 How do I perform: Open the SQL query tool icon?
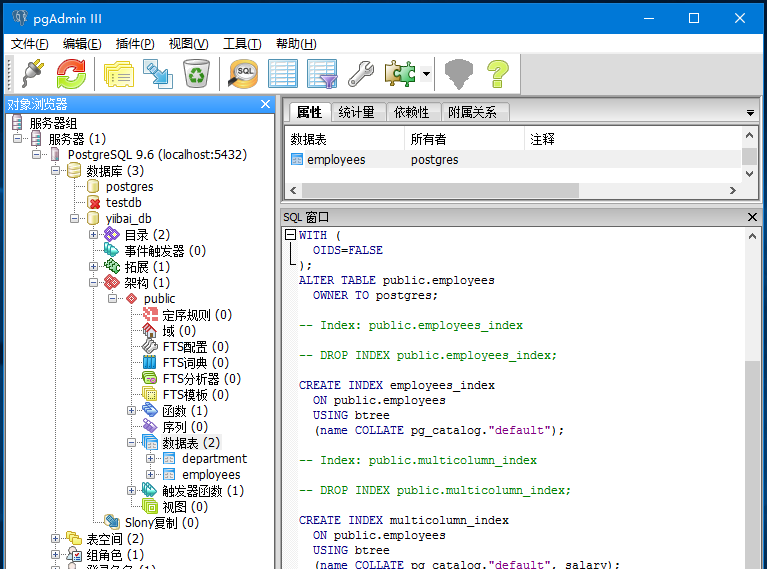click(243, 73)
